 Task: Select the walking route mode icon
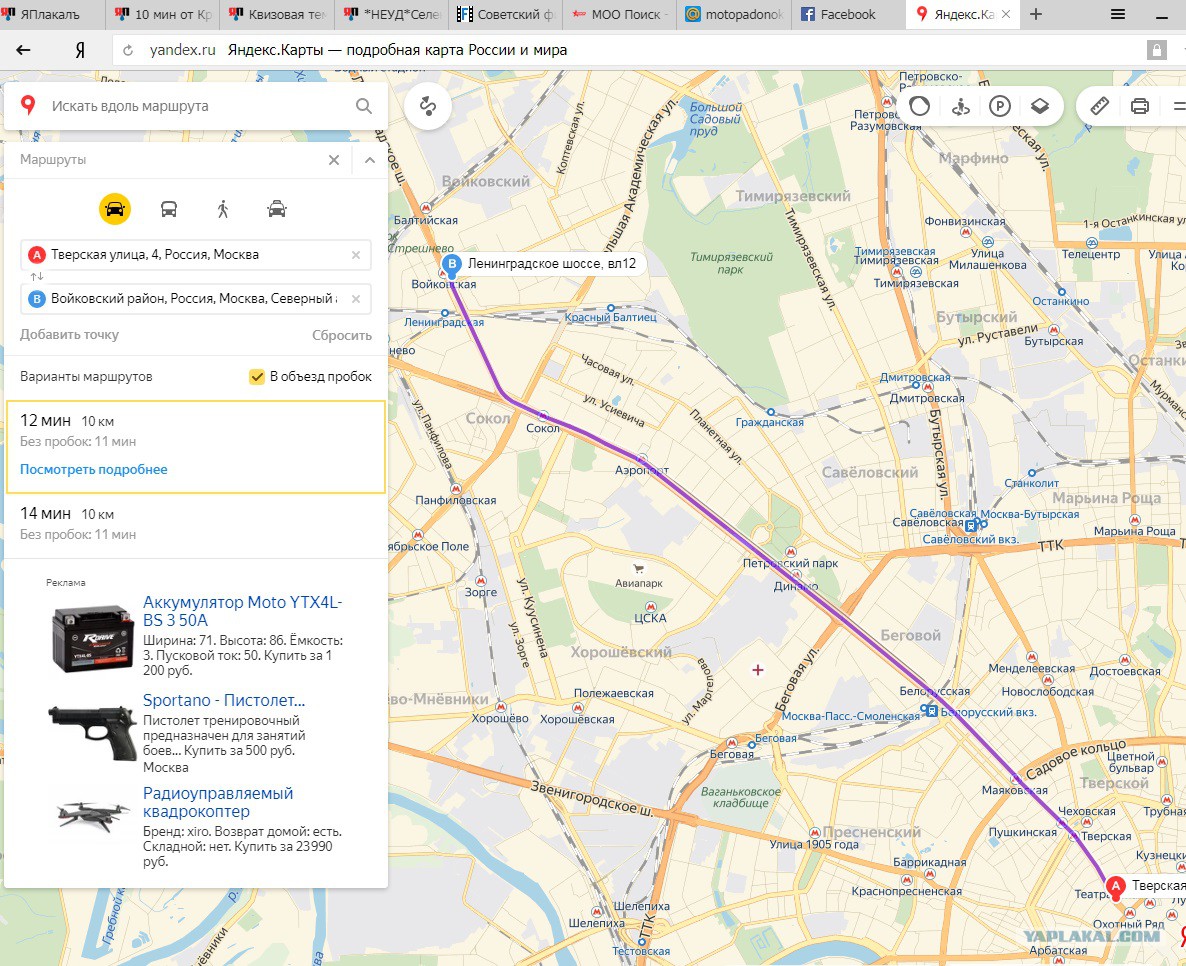(223, 210)
